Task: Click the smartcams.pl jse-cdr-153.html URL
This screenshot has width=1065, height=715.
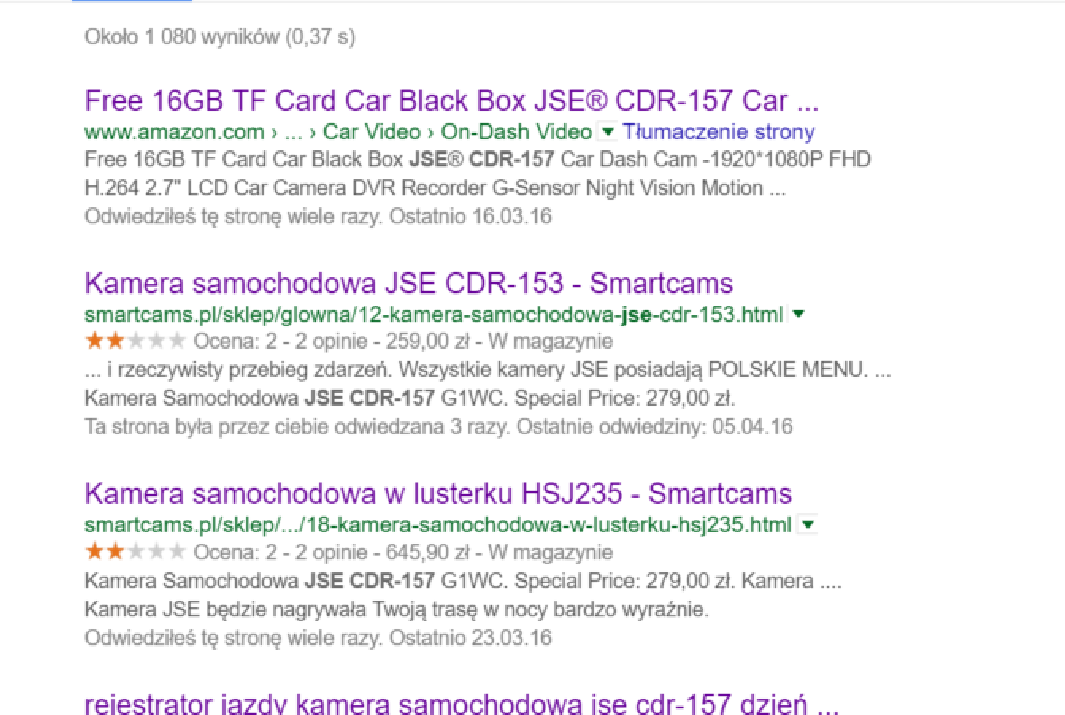Action: (x=434, y=314)
